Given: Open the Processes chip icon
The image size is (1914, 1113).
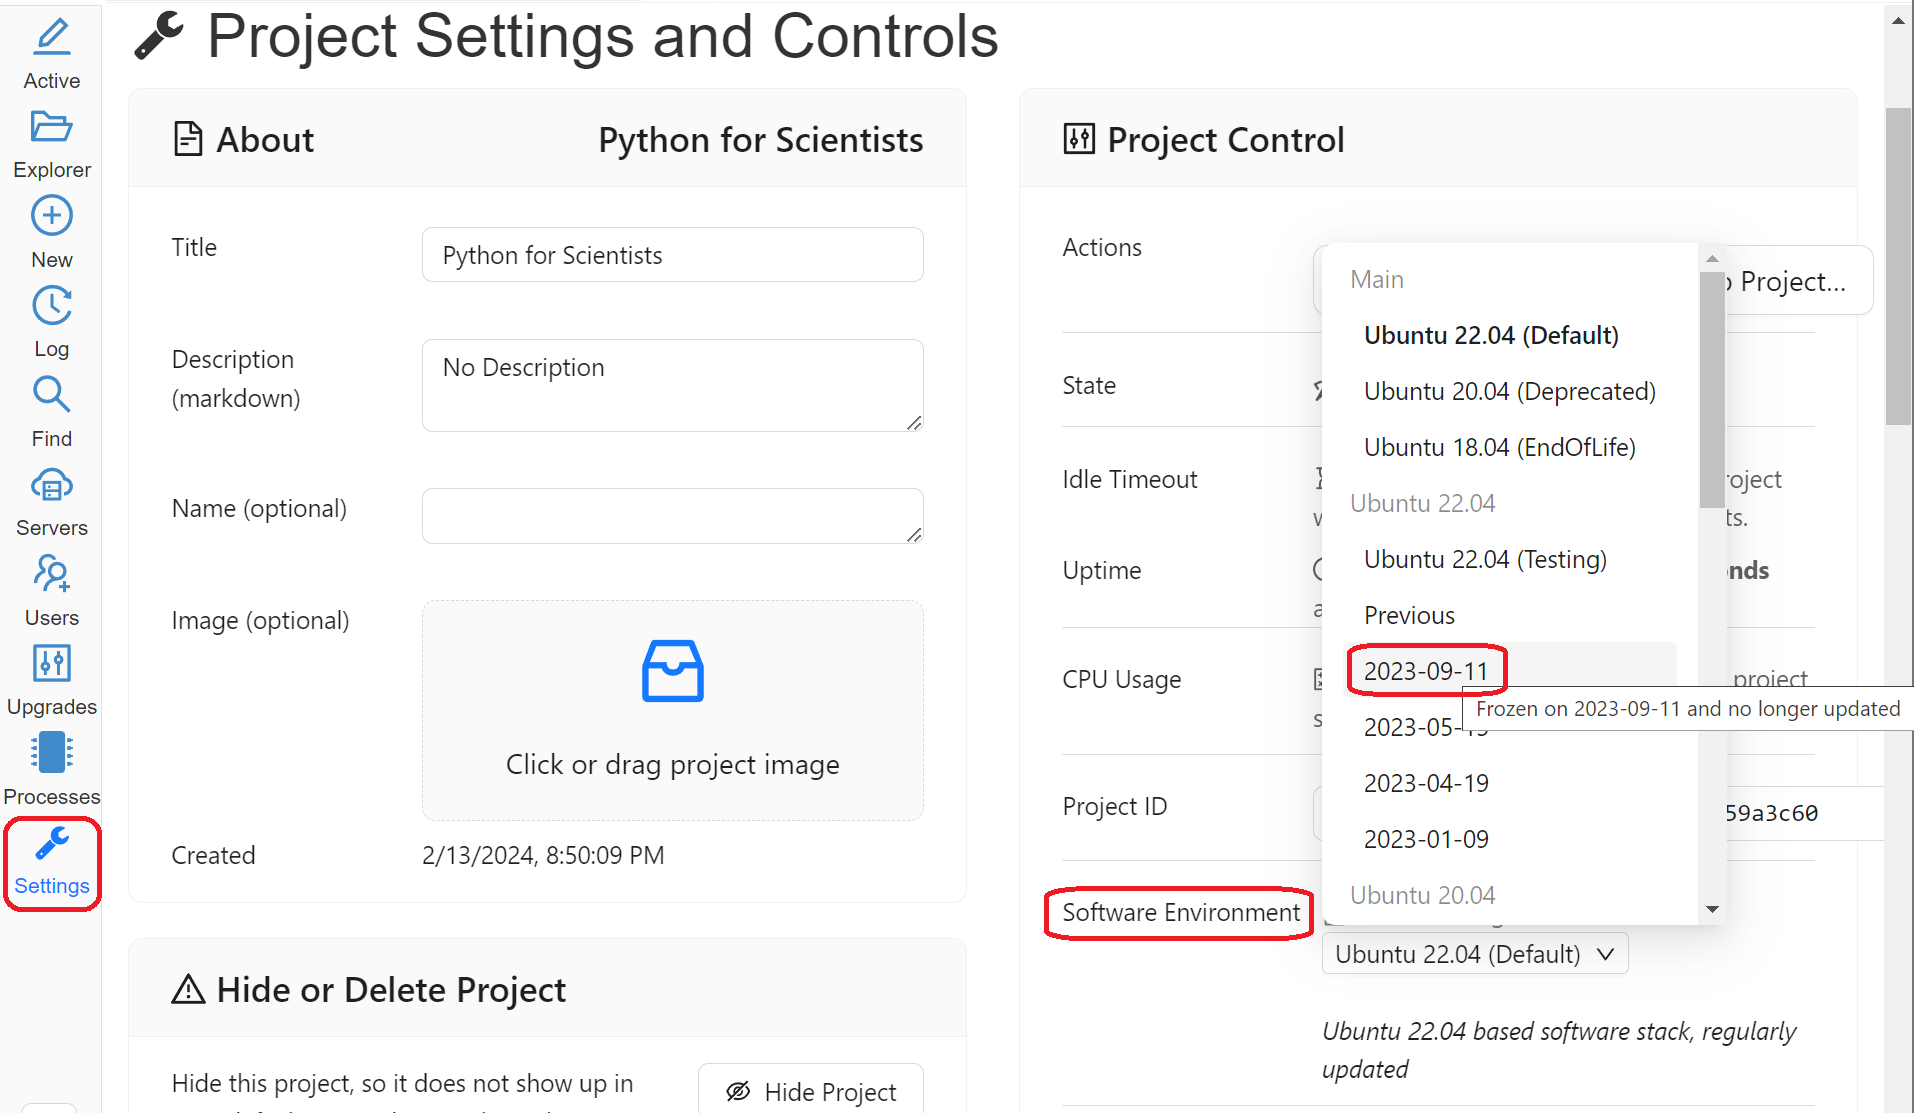Looking at the screenshot, I should click(52, 753).
